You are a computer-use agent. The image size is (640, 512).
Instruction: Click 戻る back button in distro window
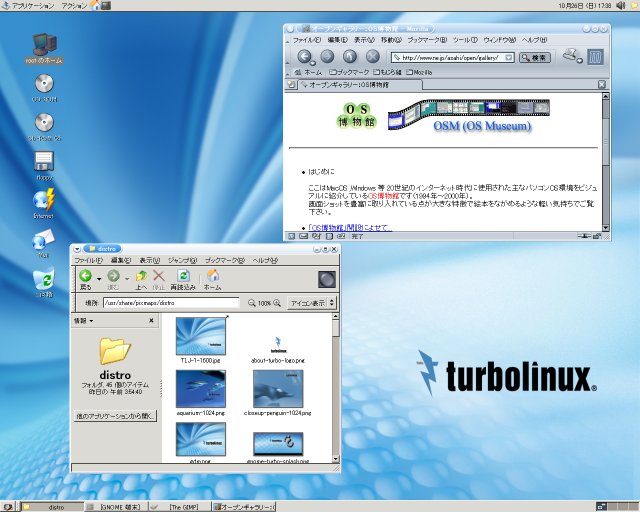tap(86, 280)
